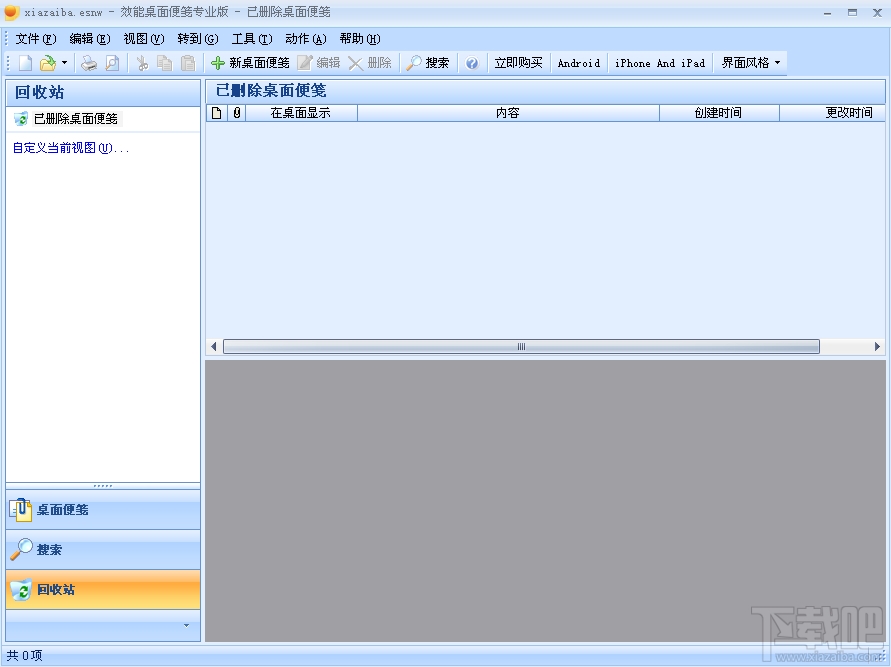Open the 界面风格 style dropdown
The image size is (891, 667).
tap(750, 62)
